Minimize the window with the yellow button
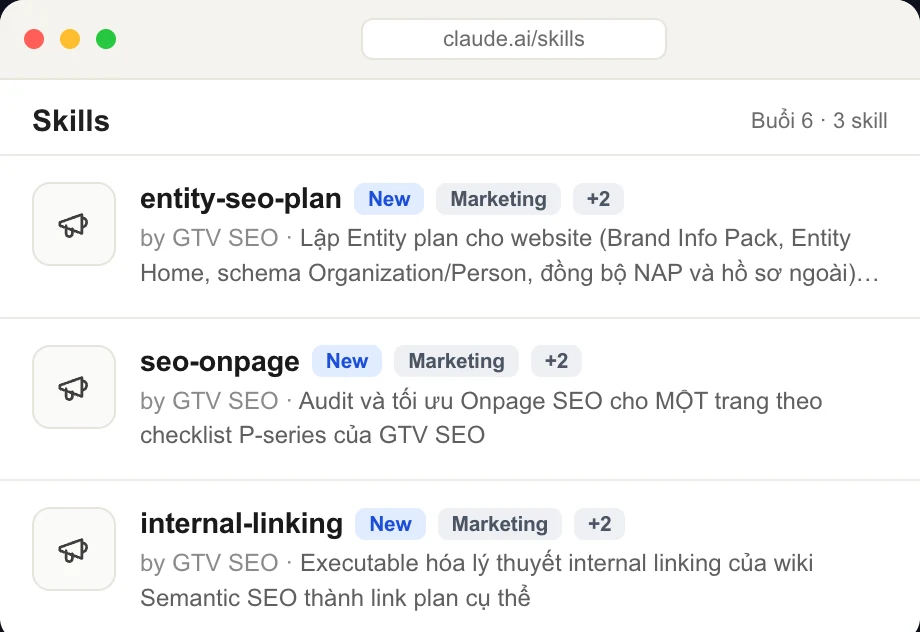Image resolution: width=920 pixels, height=632 pixels. pyautogui.click(x=70, y=39)
